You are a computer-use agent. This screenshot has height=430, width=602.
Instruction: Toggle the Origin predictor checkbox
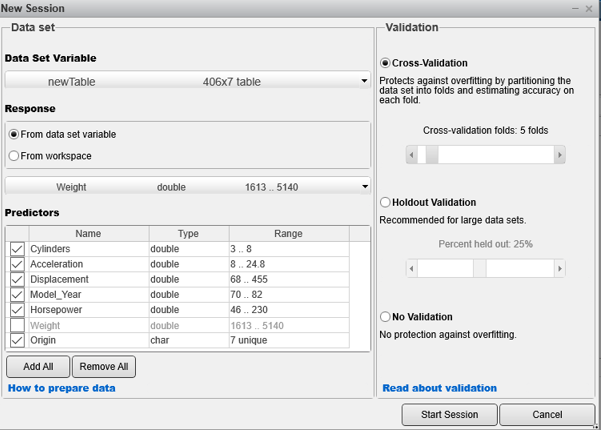click(17, 341)
